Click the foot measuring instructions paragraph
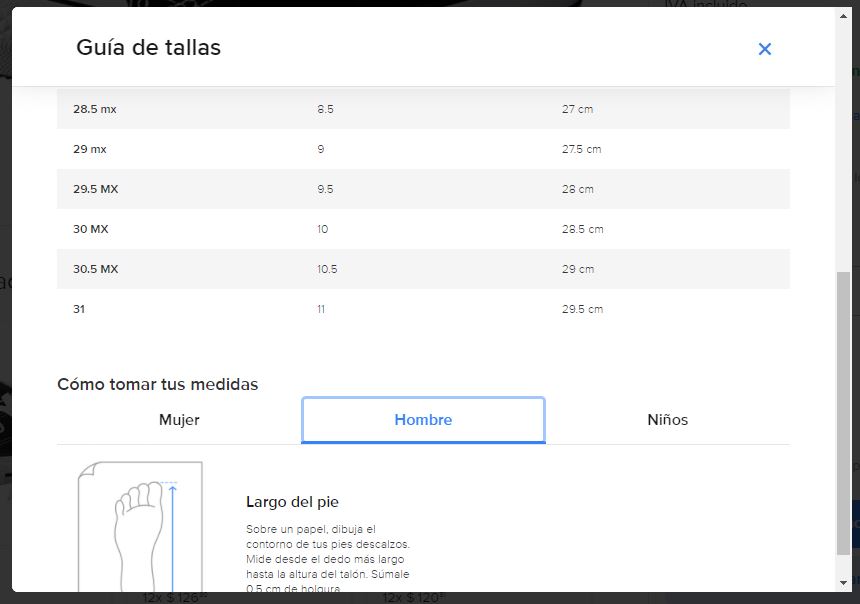This screenshot has width=860, height=604. [x=327, y=558]
